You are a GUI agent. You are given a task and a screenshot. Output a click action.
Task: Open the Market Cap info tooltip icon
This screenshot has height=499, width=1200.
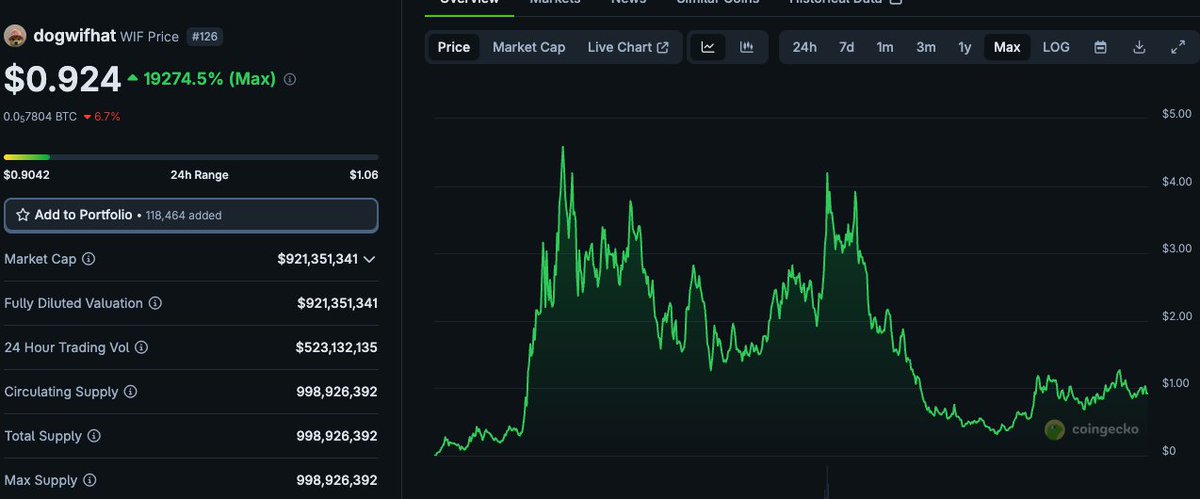(89, 259)
